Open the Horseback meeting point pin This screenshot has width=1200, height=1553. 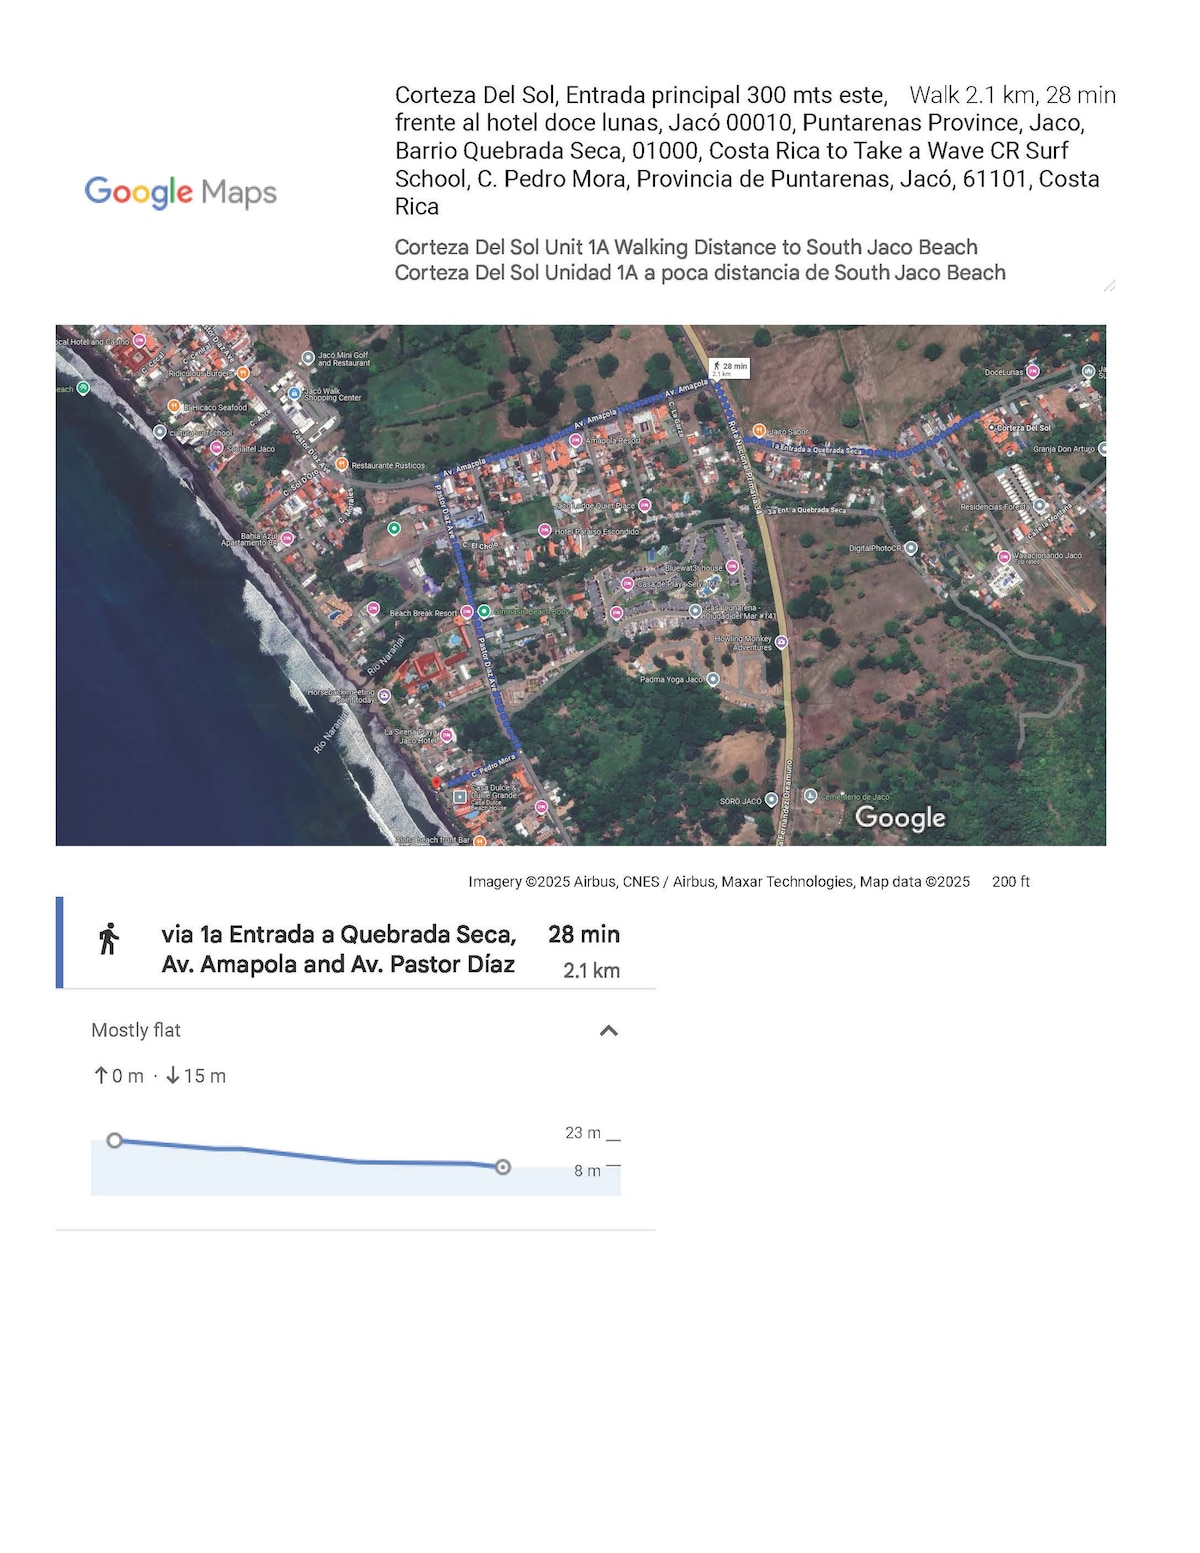click(x=385, y=695)
